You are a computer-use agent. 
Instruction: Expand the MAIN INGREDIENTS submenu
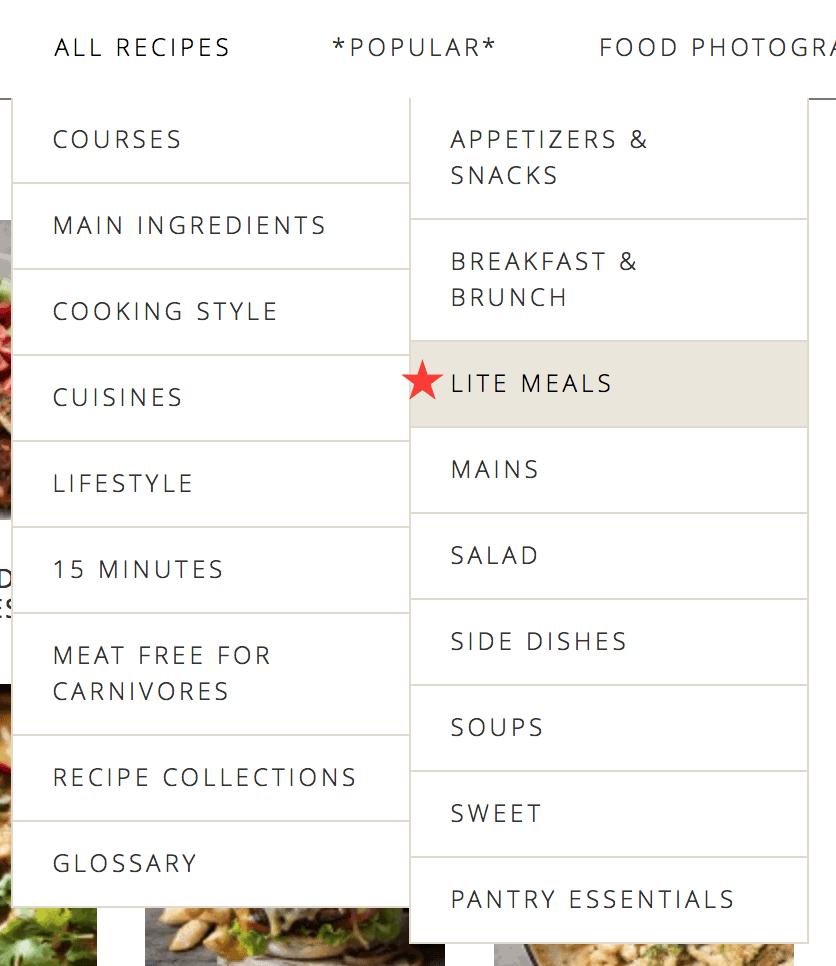[x=189, y=226]
